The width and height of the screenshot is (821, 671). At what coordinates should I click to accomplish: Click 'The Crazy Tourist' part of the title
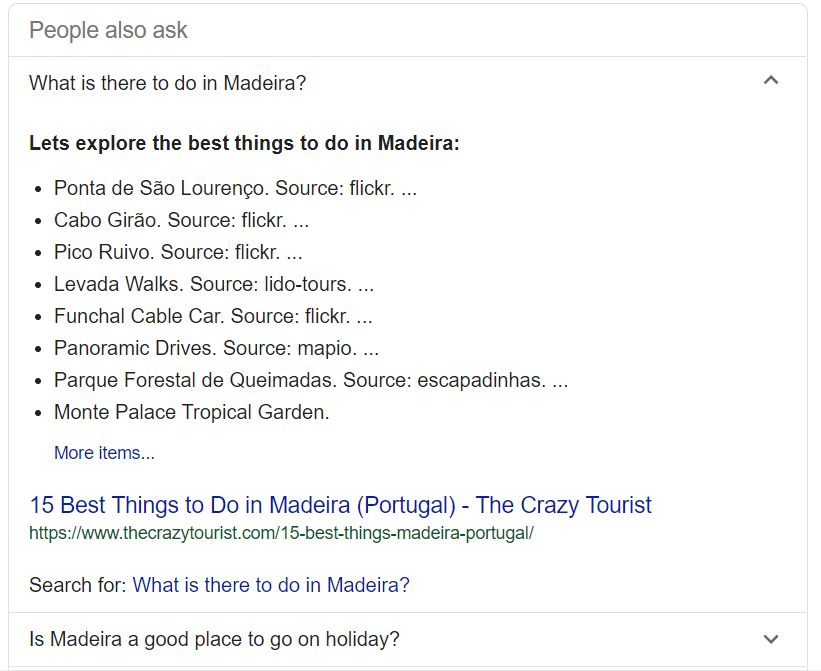click(x=563, y=505)
